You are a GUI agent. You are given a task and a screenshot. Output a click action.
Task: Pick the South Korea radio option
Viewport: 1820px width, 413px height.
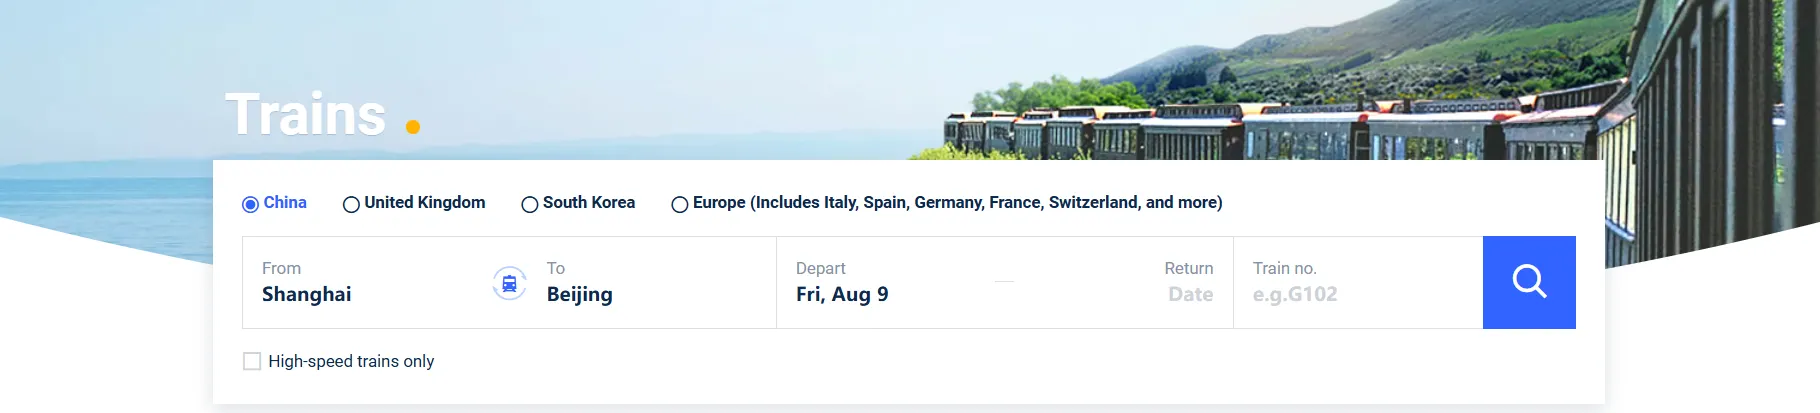coord(530,204)
